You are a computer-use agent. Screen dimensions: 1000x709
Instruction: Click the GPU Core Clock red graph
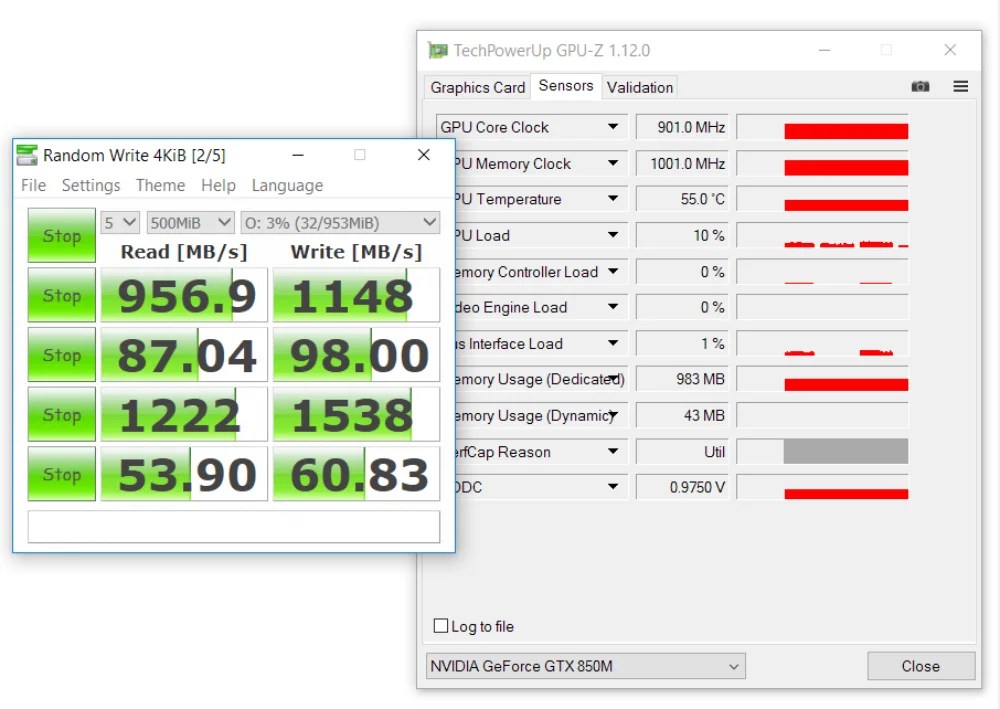(822, 127)
